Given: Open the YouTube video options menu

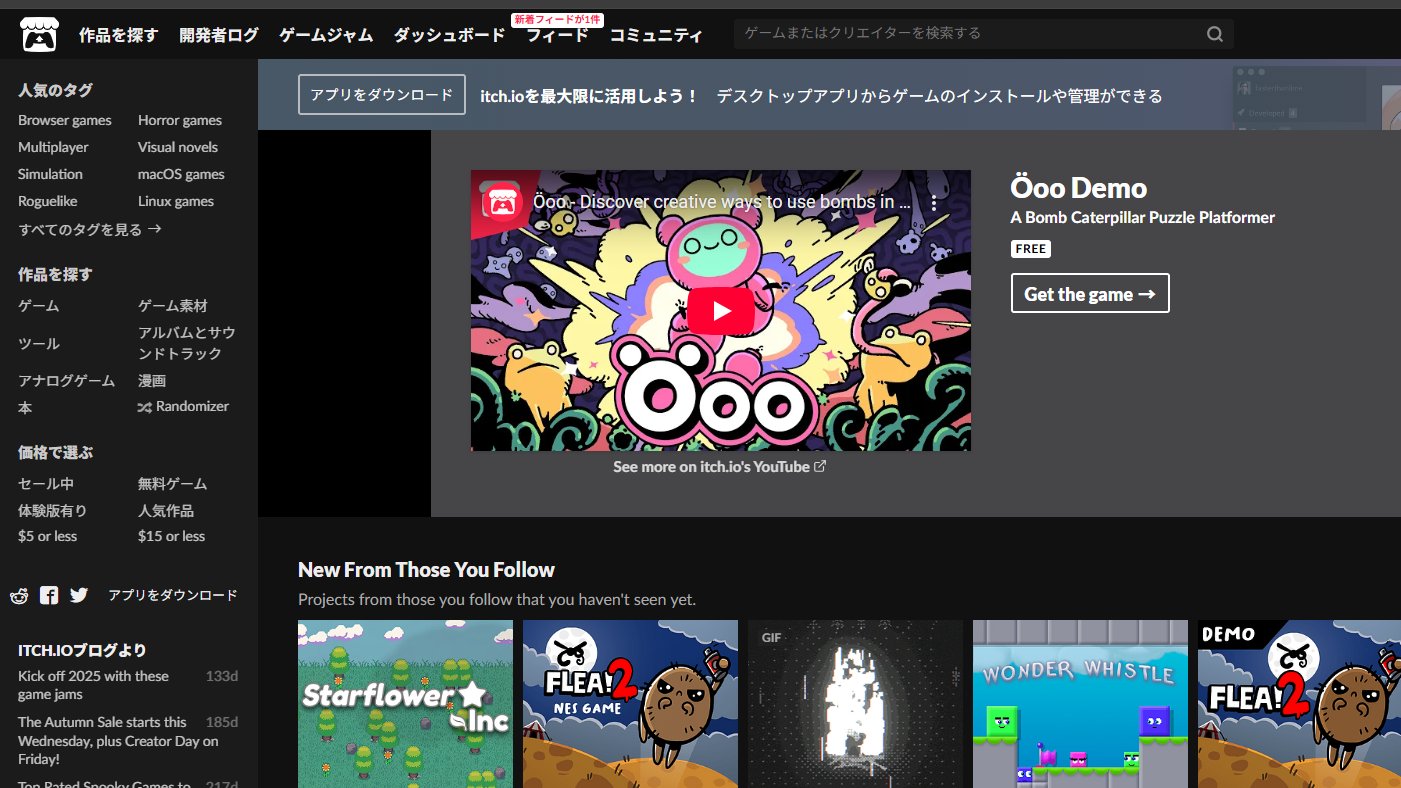Looking at the screenshot, I should pyautogui.click(x=934, y=202).
